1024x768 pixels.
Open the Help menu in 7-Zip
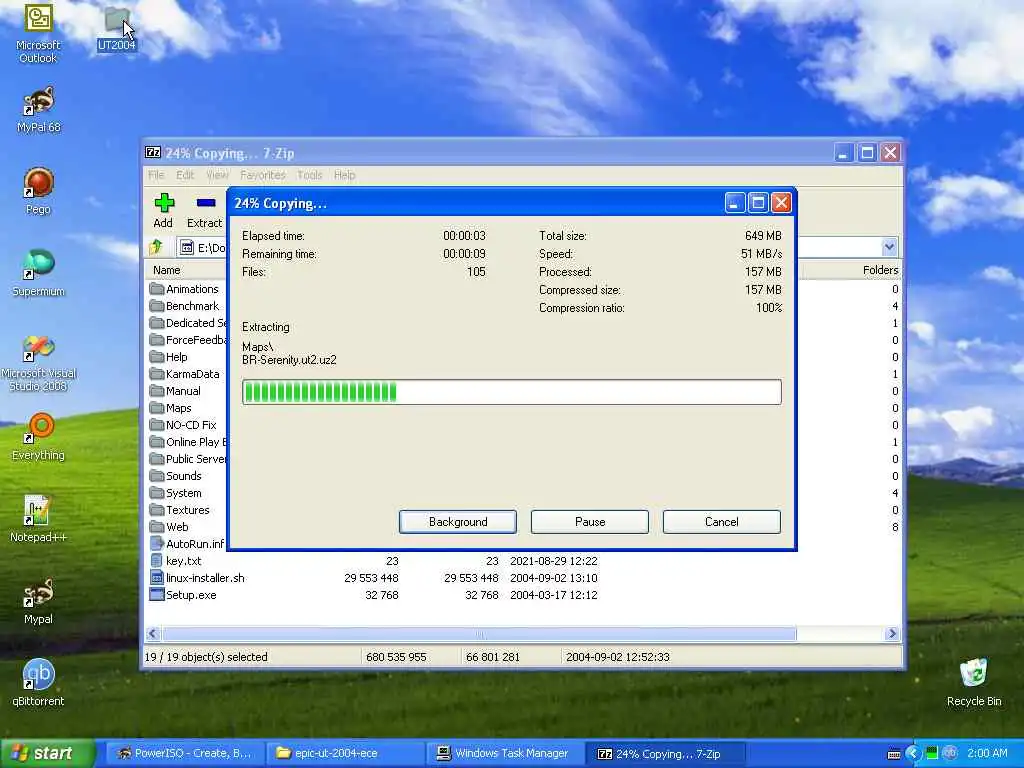(x=345, y=175)
